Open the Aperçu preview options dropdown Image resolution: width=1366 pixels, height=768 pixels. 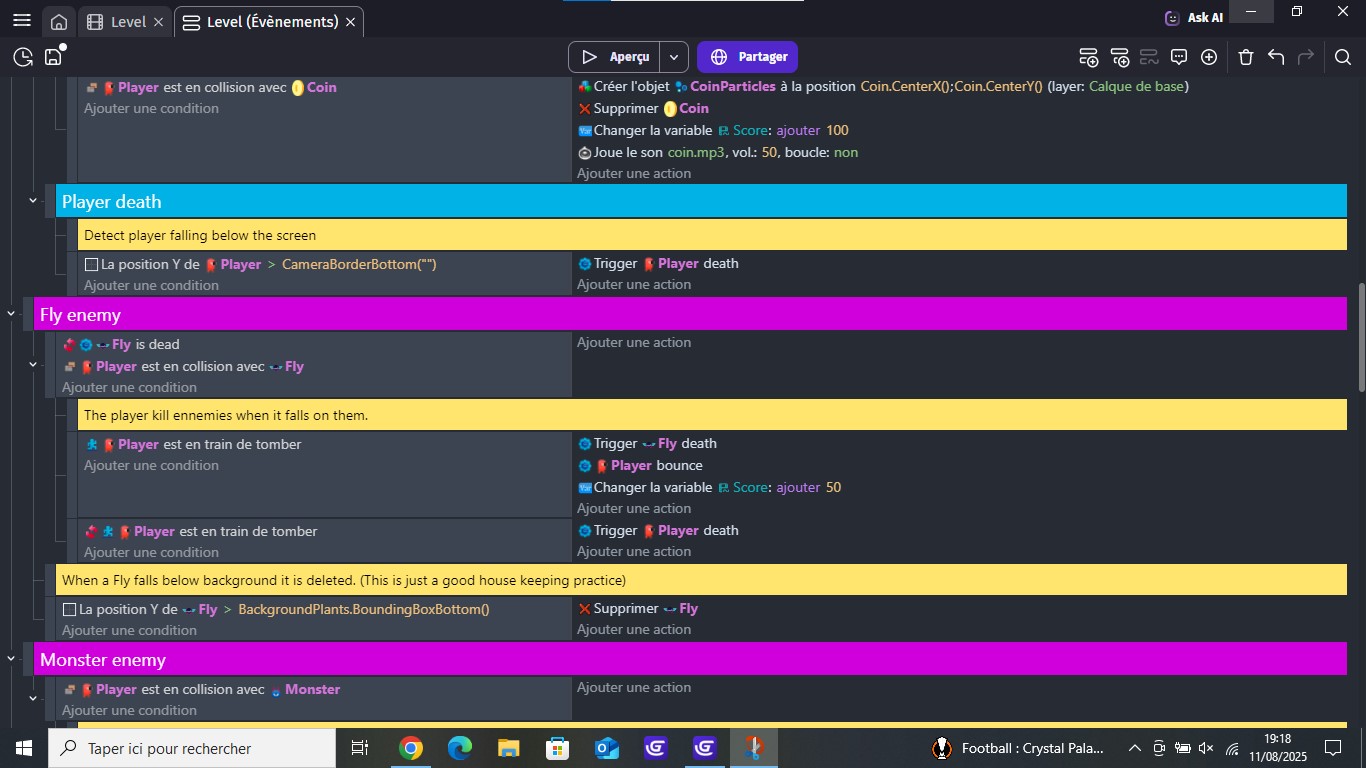[x=675, y=57]
